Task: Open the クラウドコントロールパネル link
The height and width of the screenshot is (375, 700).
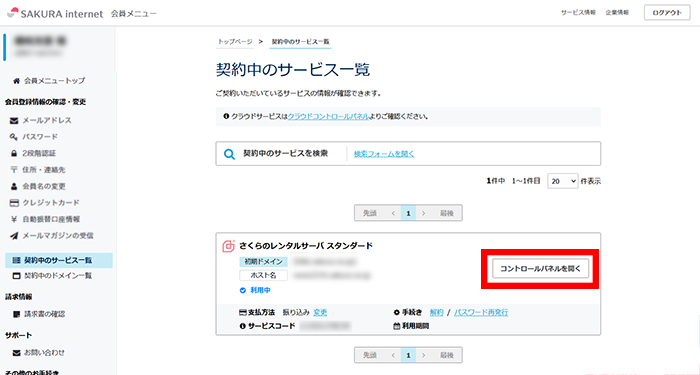Action: pyautogui.click(x=328, y=117)
